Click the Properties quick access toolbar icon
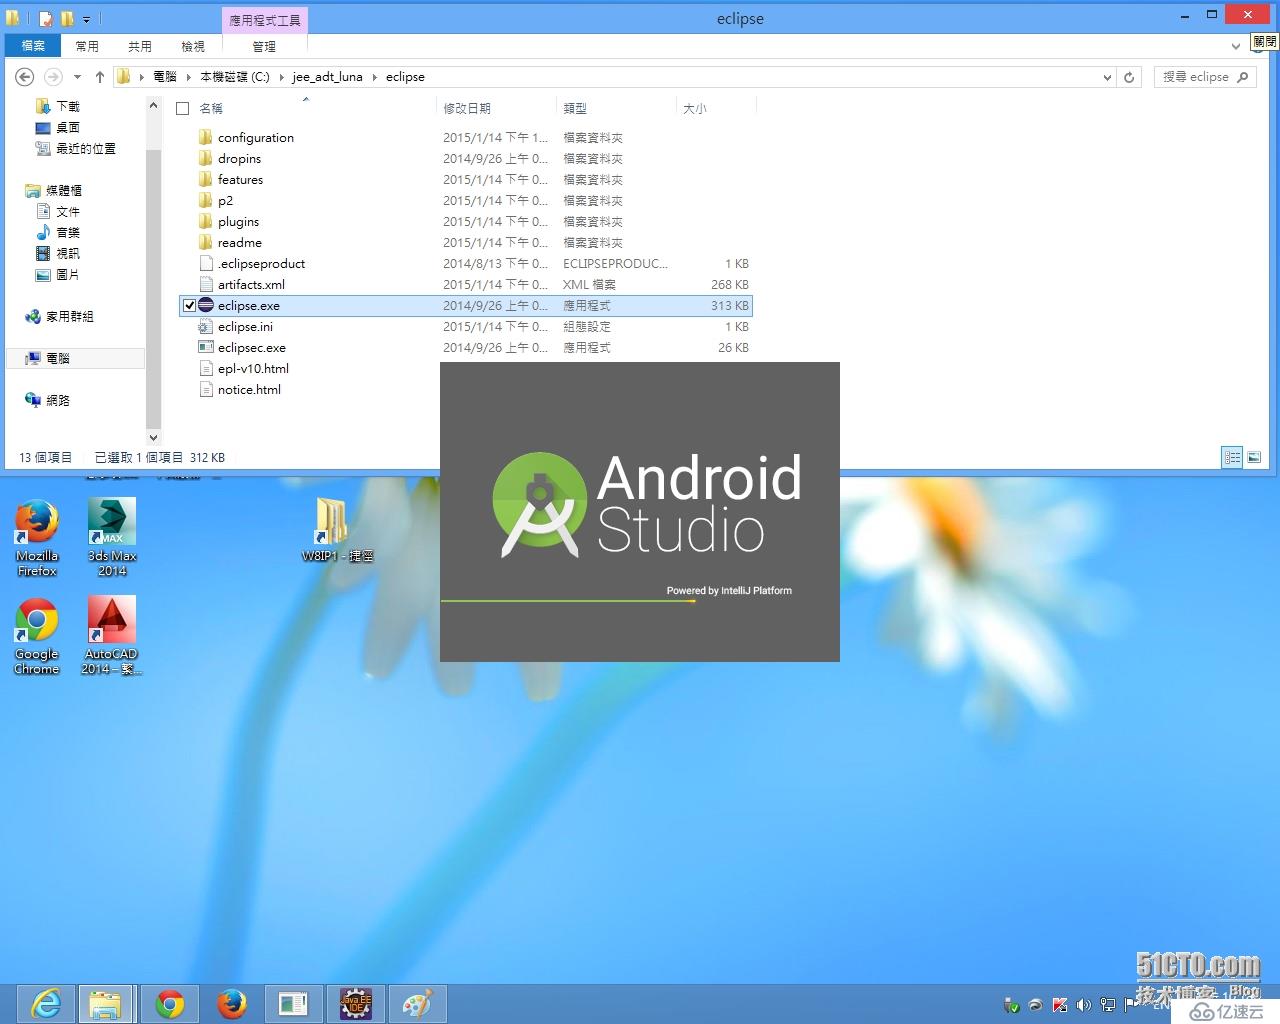This screenshot has height=1024, width=1280. pos(46,18)
